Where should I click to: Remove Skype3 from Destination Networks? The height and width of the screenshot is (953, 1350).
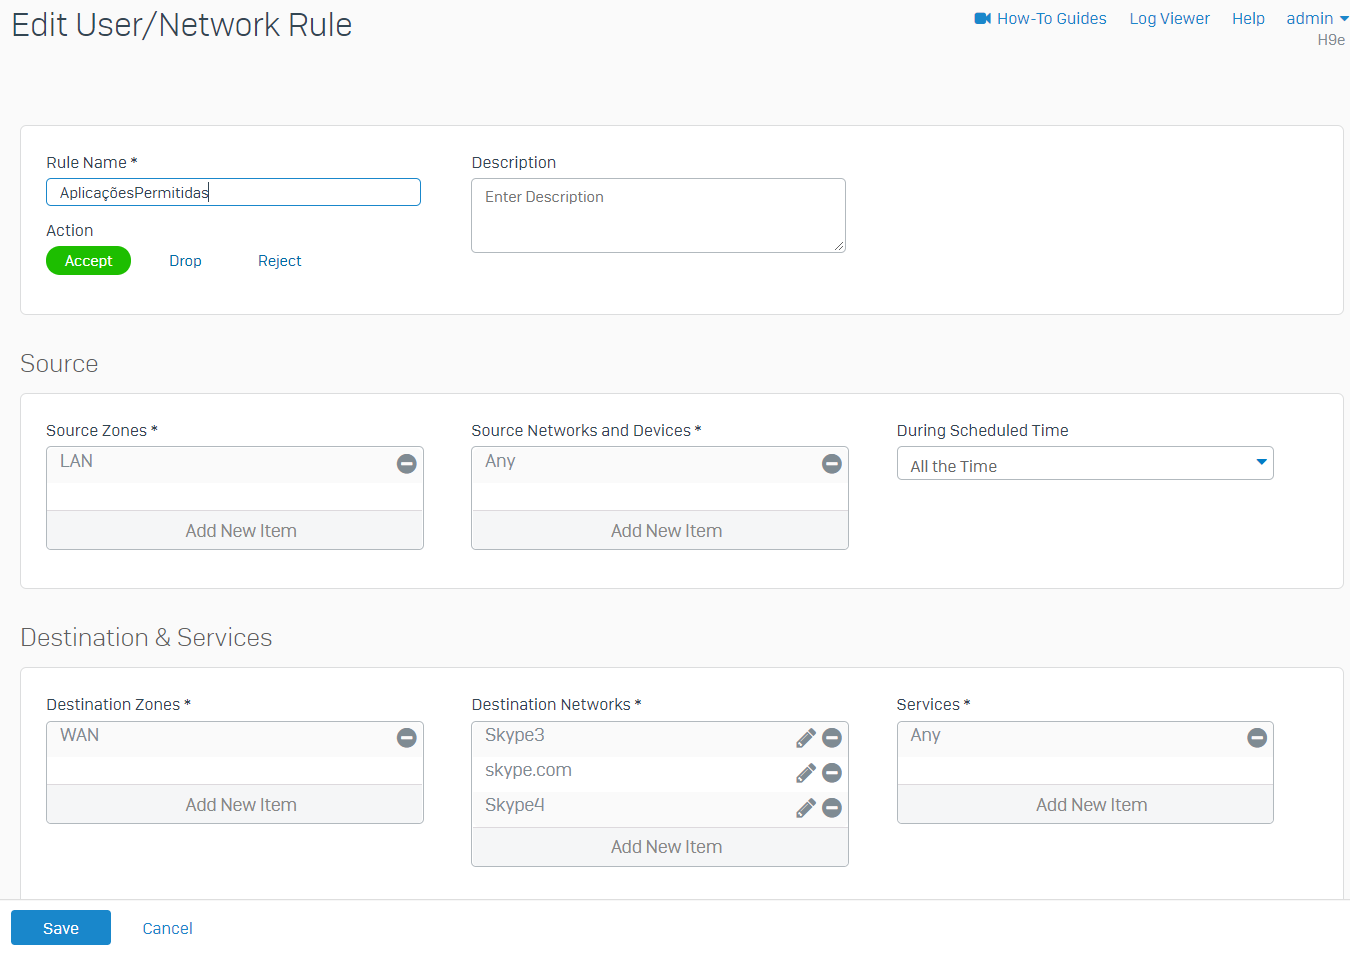(831, 738)
